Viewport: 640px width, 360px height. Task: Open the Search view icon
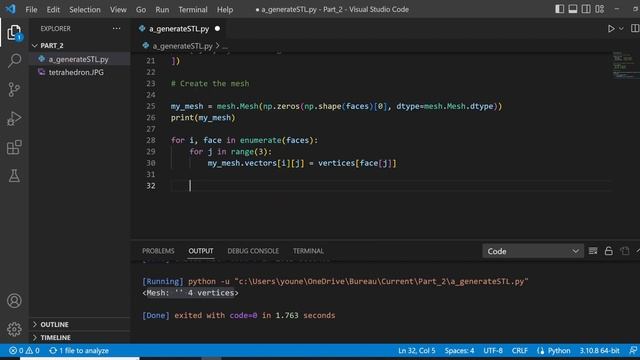pos(14,61)
